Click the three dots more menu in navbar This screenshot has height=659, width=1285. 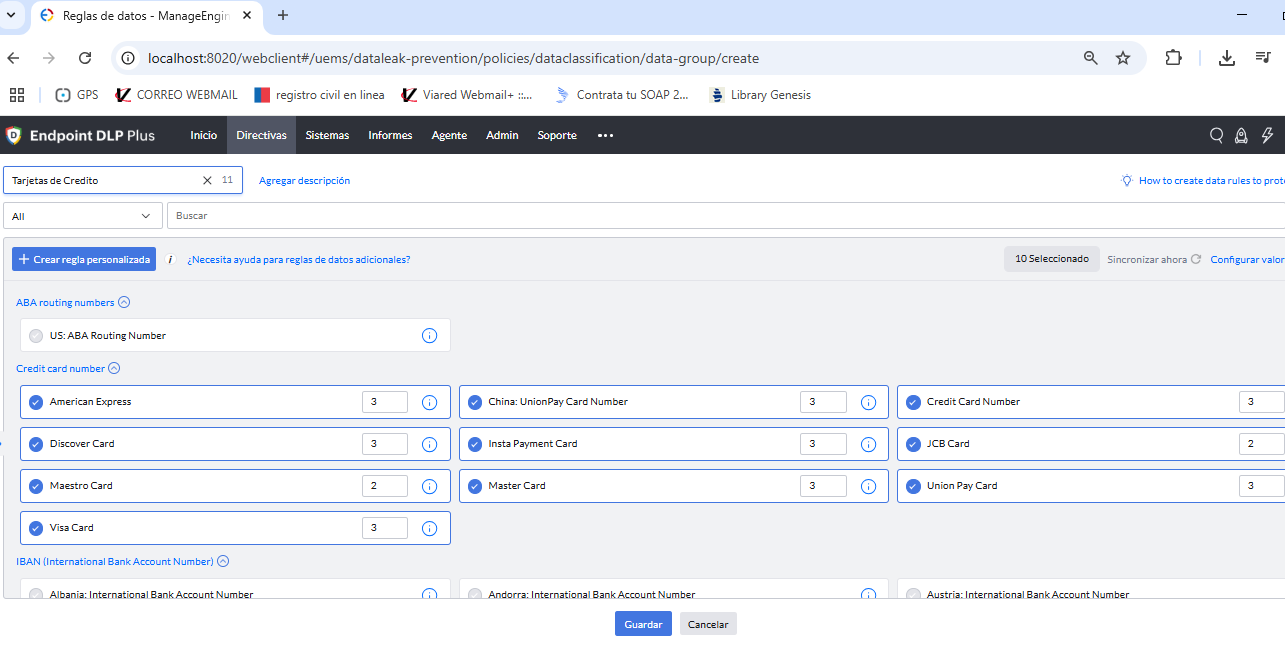(x=605, y=135)
